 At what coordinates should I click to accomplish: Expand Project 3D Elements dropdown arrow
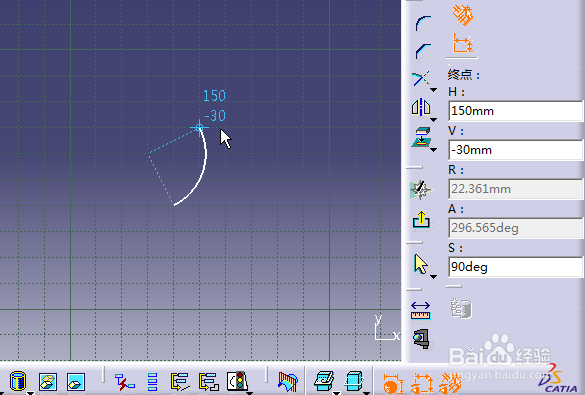tap(433, 150)
